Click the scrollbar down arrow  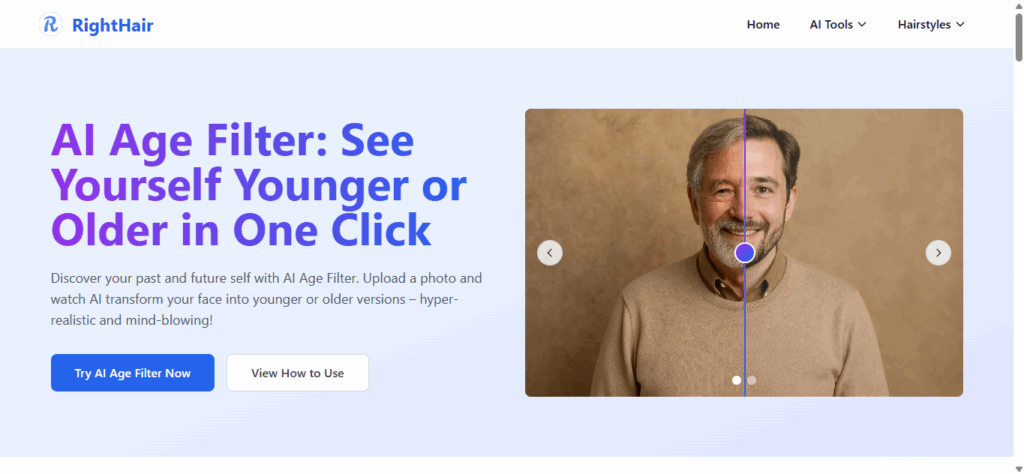(x=1019, y=469)
